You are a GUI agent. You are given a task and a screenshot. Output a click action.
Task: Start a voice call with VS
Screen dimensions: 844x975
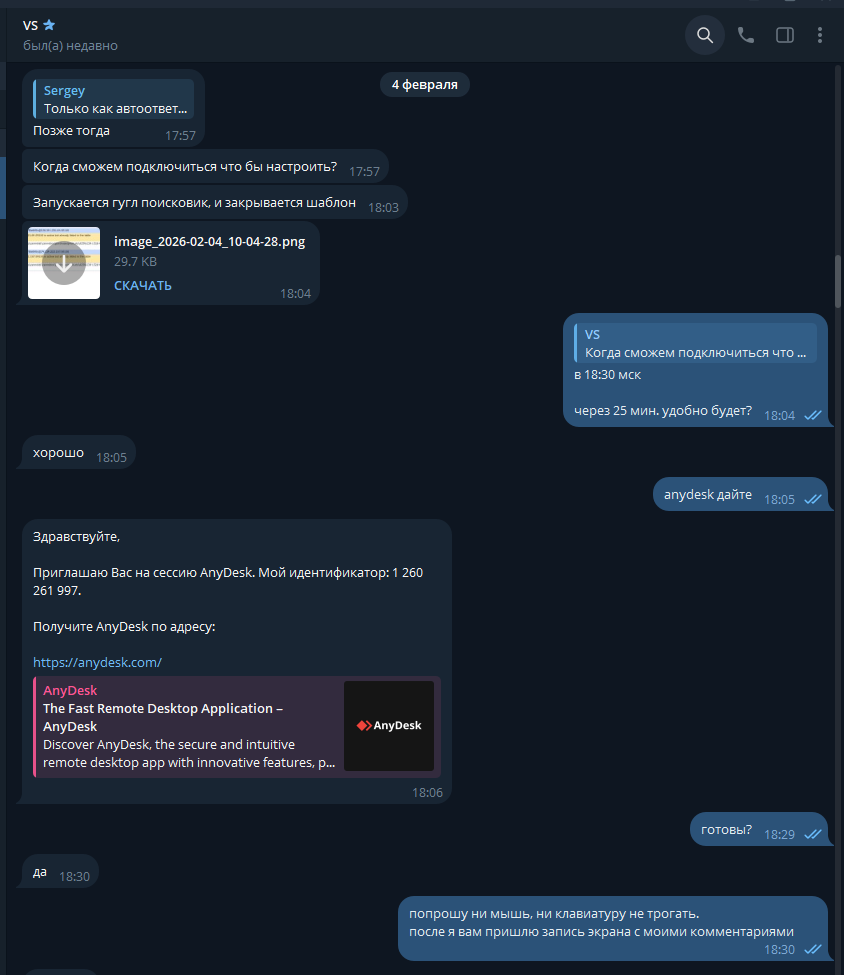click(745, 35)
